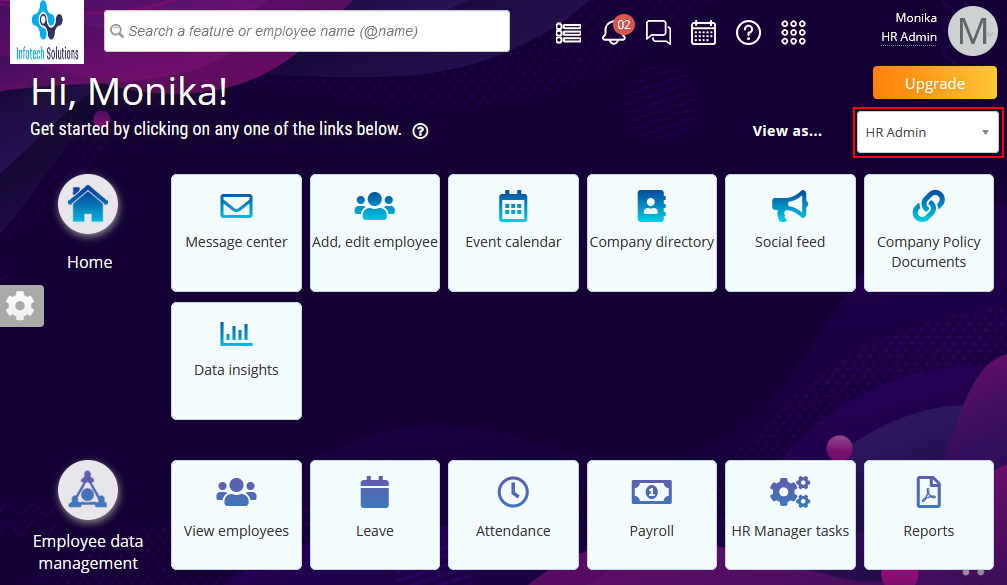Viewport: 1007px width, 585px height.
Task: Open the Company directory tile
Action: tap(651, 232)
